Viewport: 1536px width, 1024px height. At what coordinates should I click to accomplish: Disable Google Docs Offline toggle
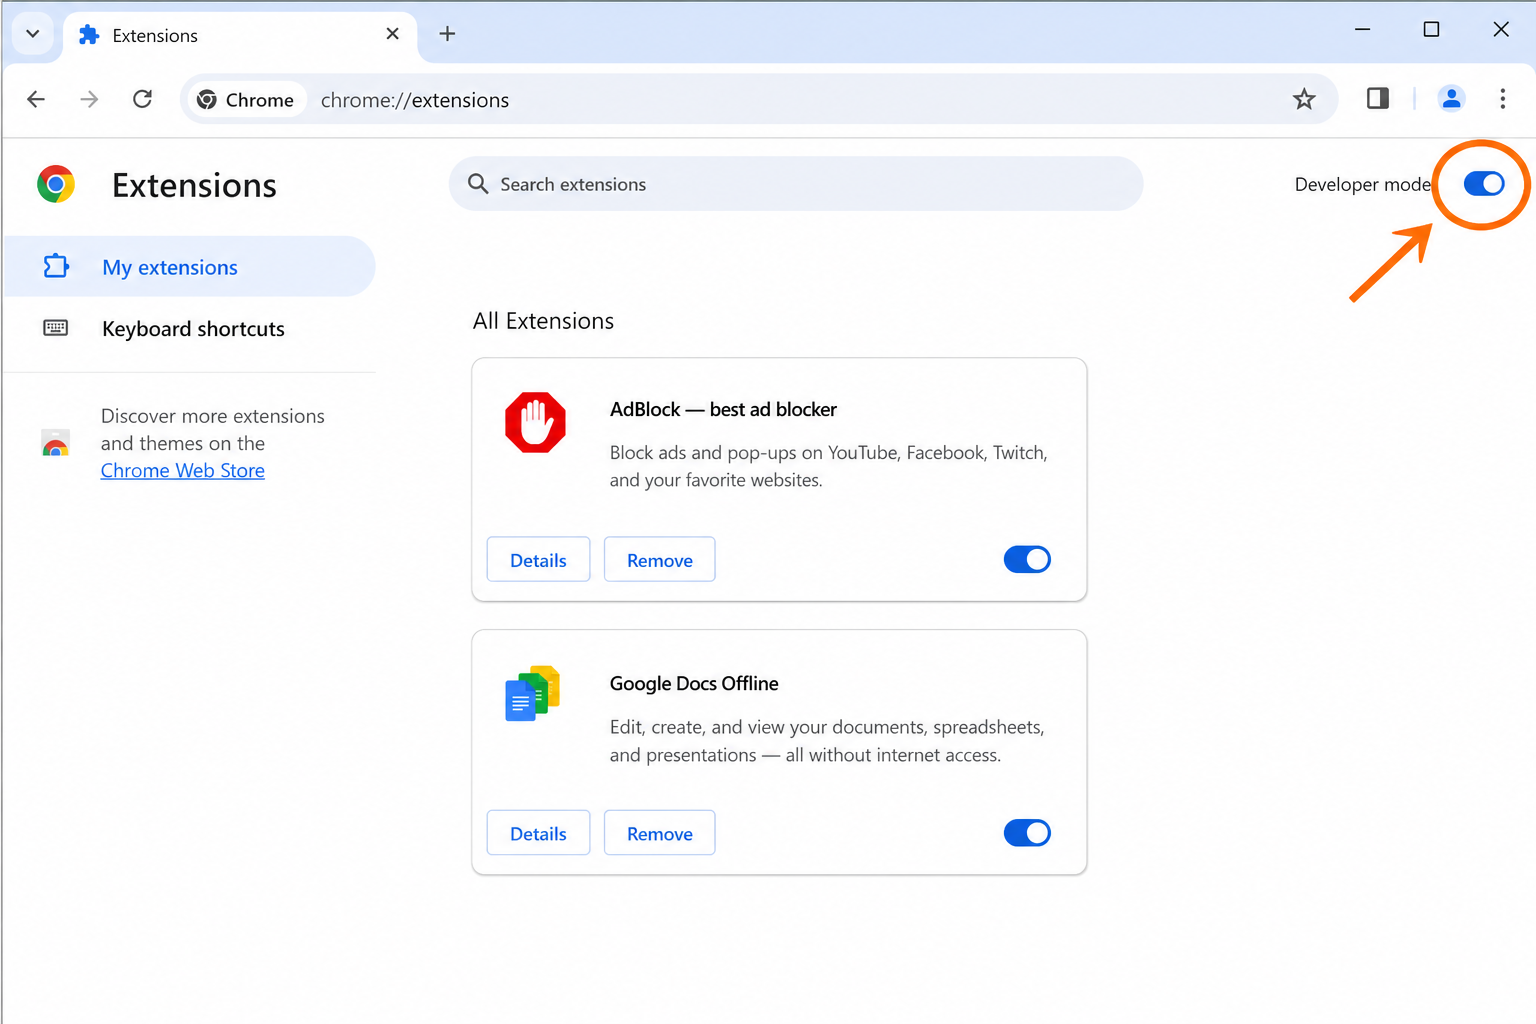(x=1027, y=833)
